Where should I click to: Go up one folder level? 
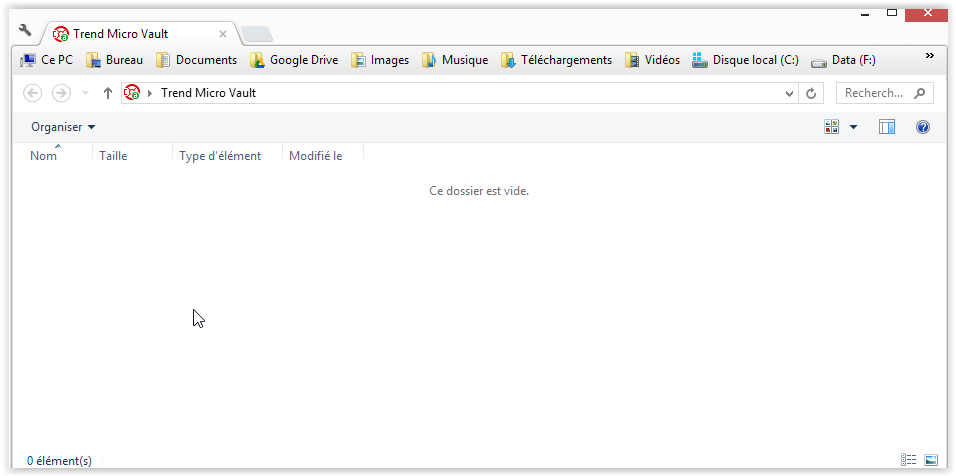point(108,93)
